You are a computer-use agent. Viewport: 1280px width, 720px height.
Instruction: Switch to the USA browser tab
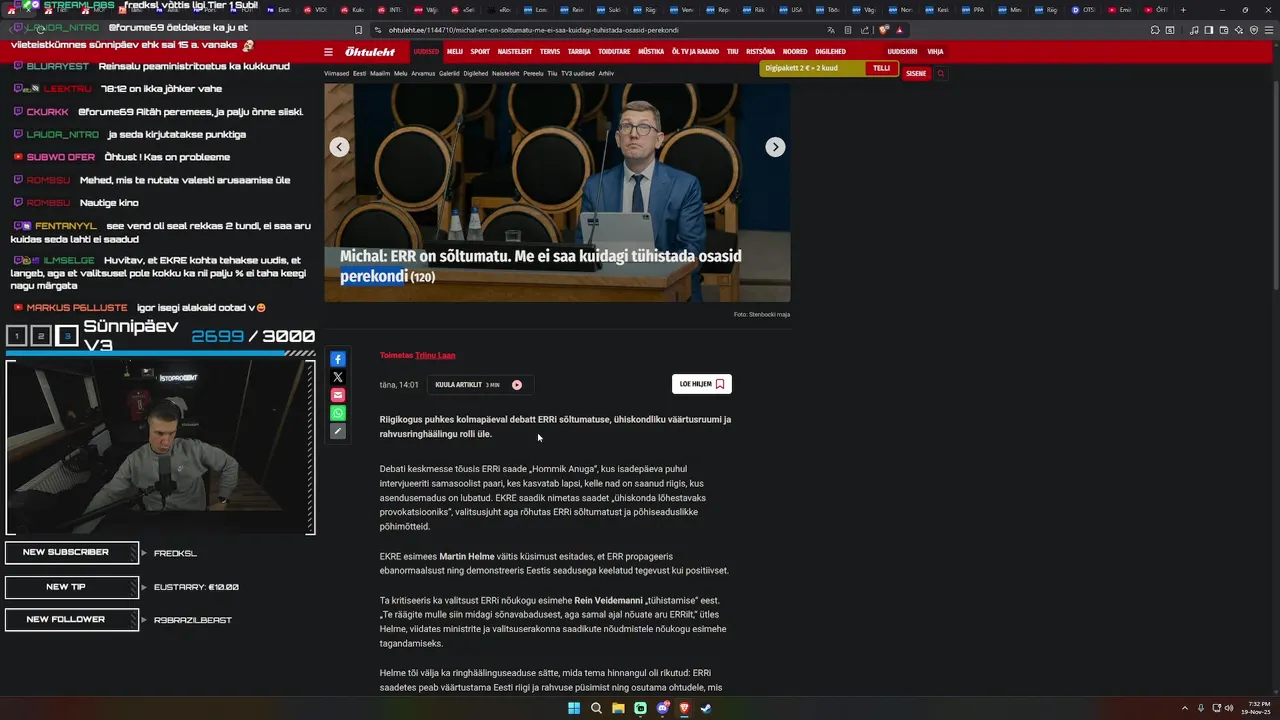point(790,10)
